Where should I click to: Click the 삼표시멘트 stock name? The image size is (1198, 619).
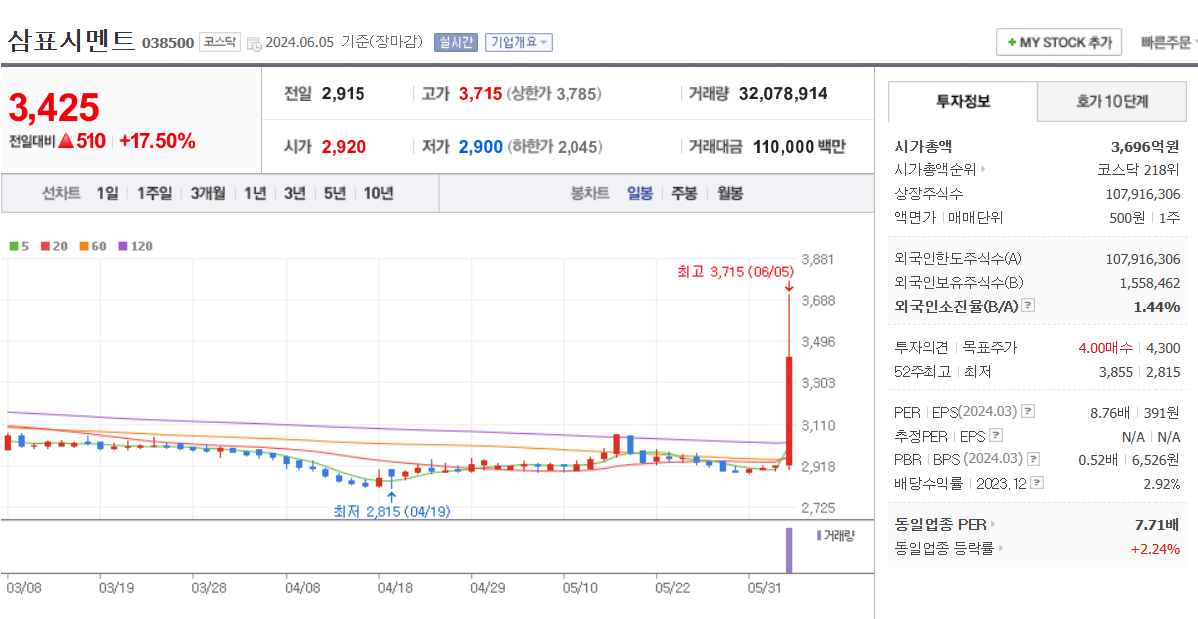coord(71,39)
